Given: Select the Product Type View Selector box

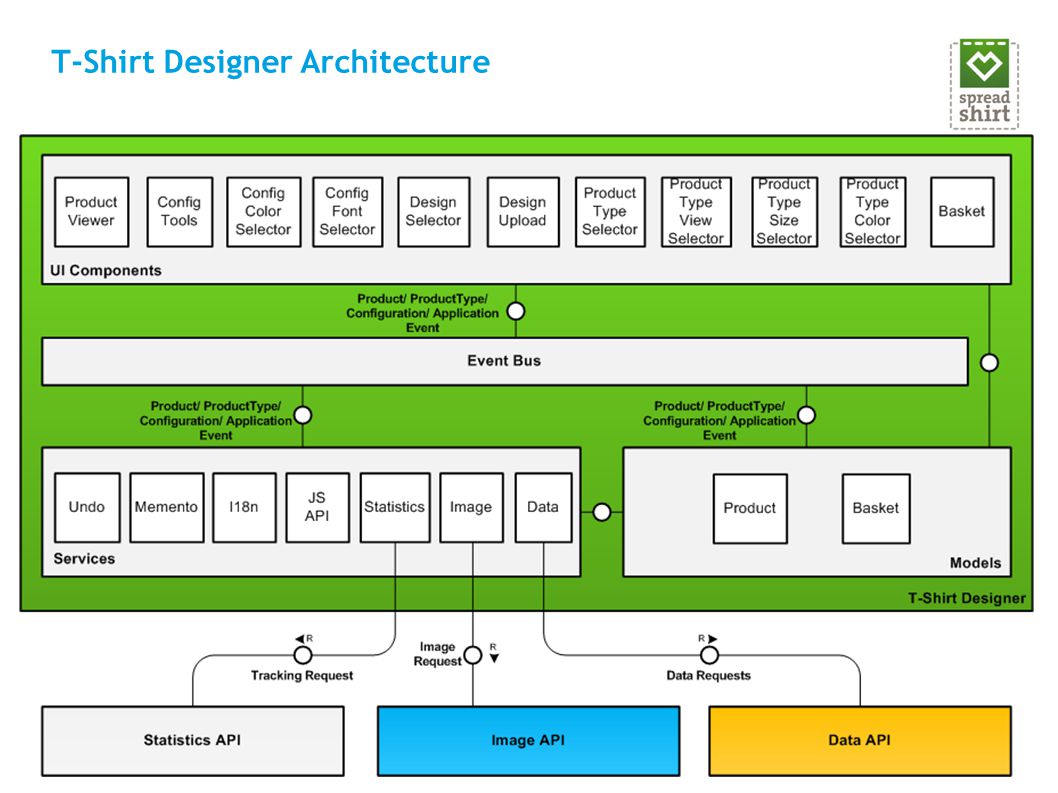Looking at the screenshot, I should pyautogui.click(x=696, y=211).
